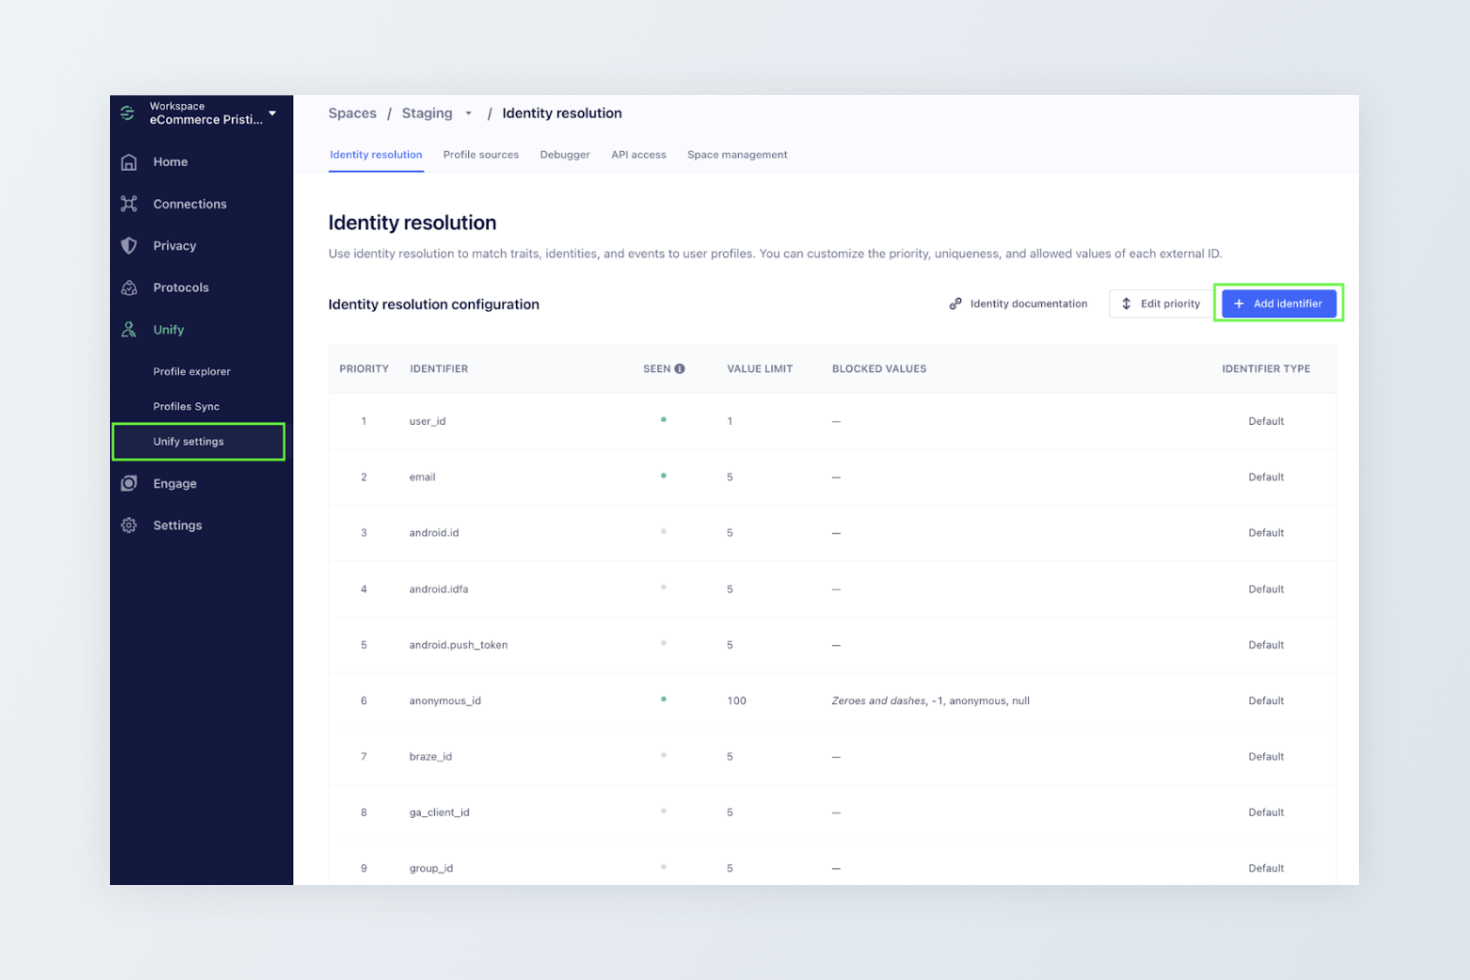Screen dimensions: 1470x980
Task: Select the android.idfa identifier
Action: pyautogui.click(x=439, y=589)
